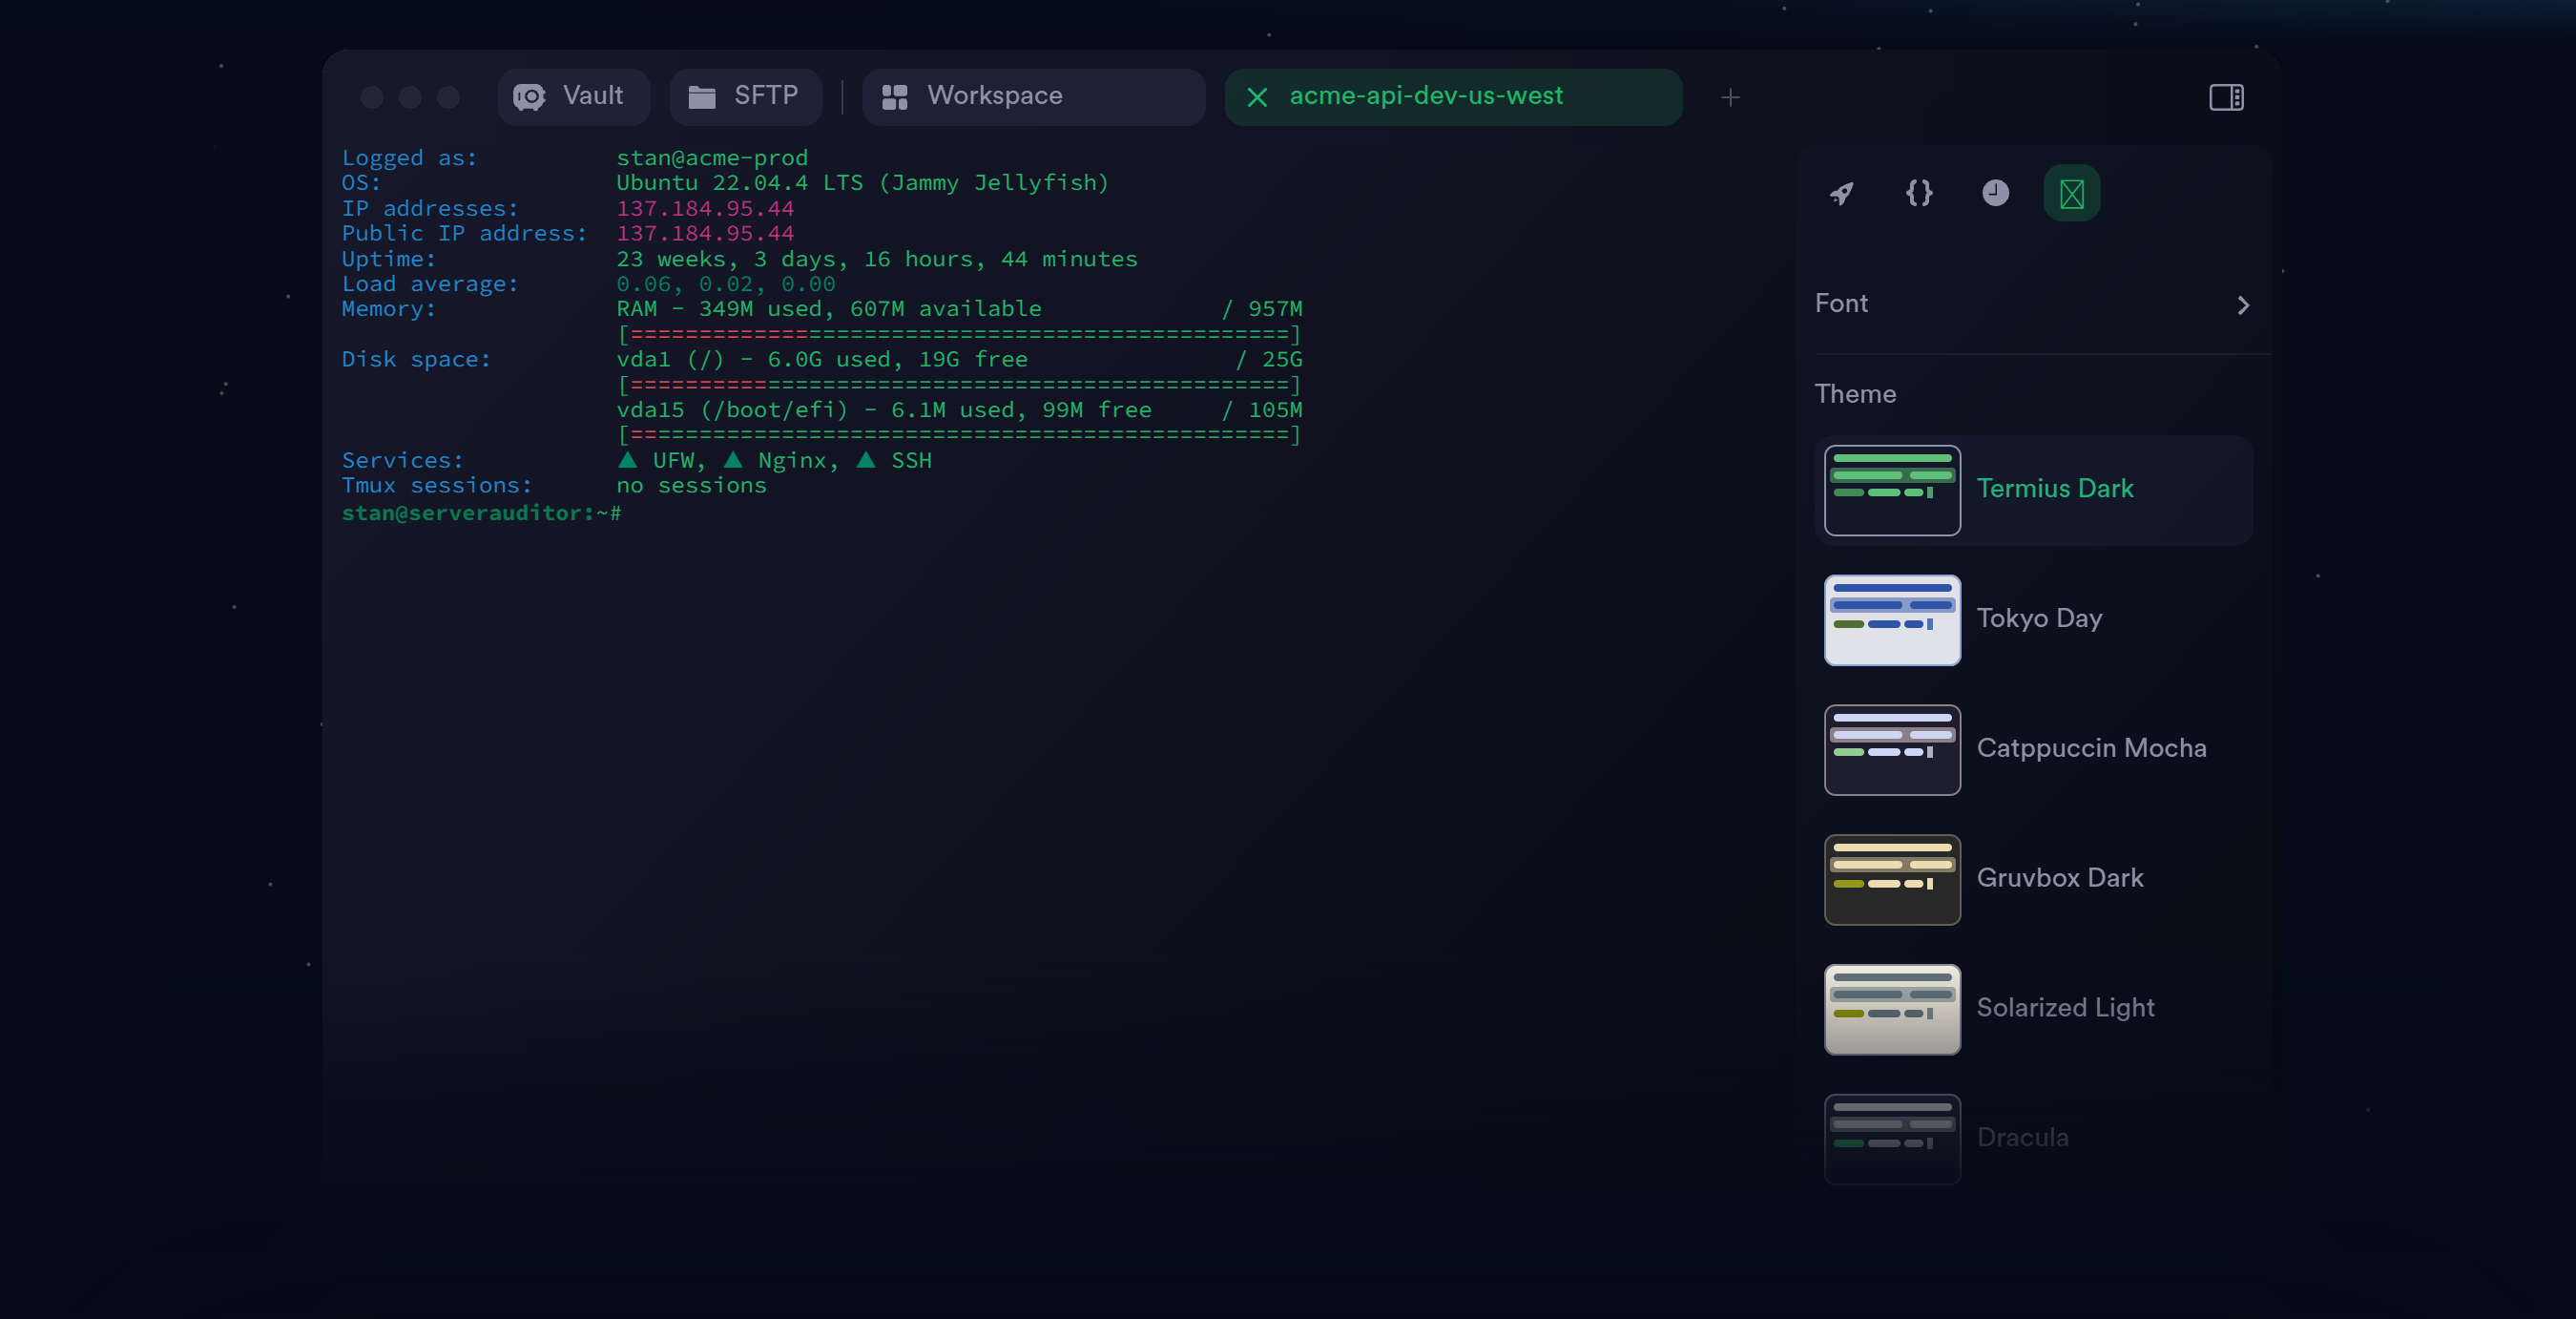The height and width of the screenshot is (1319, 2576).
Task: Open the Vault tab
Action: pos(573,96)
